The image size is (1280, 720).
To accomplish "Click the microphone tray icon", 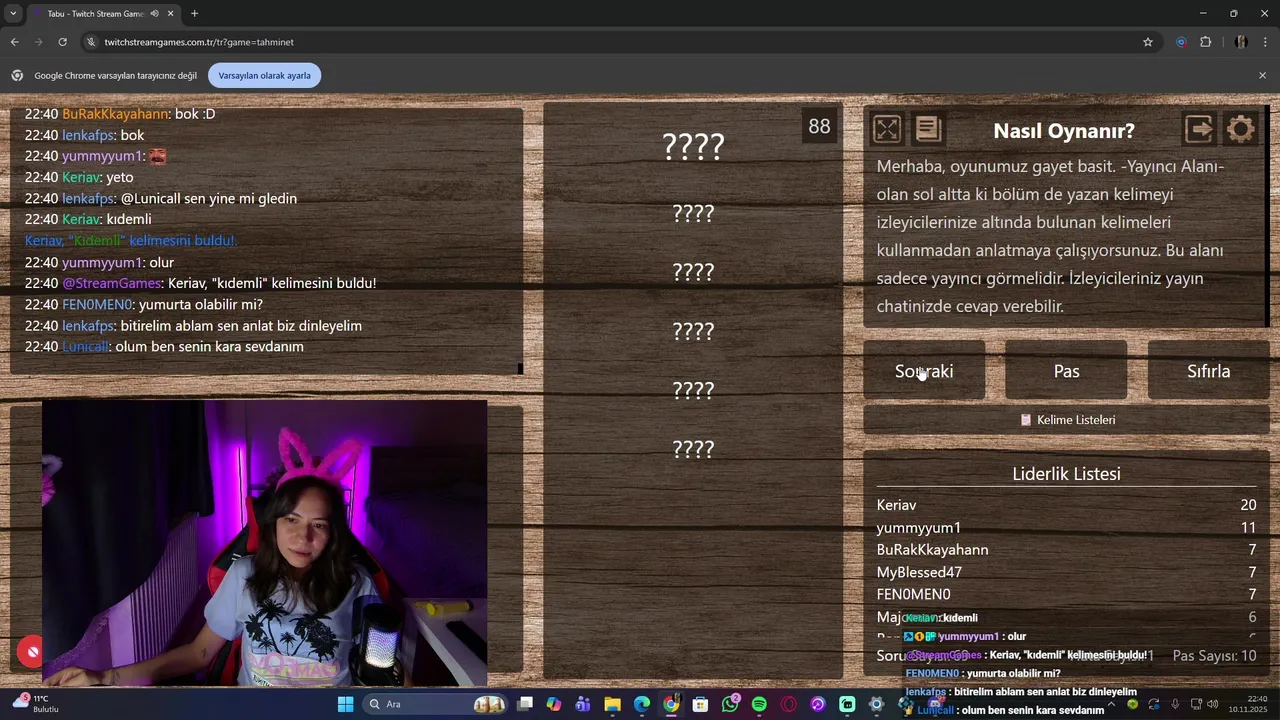I will pyautogui.click(x=1175, y=704).
